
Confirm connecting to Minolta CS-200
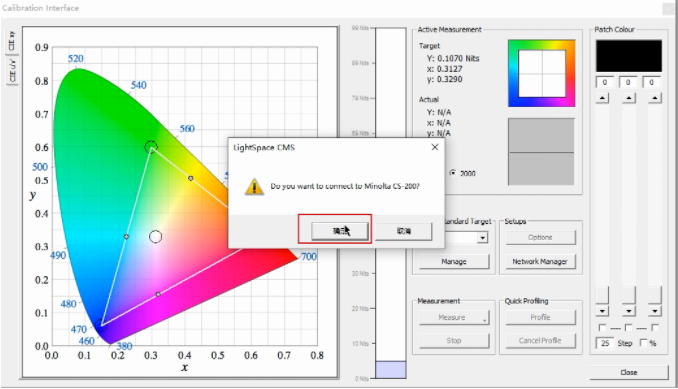340,231
